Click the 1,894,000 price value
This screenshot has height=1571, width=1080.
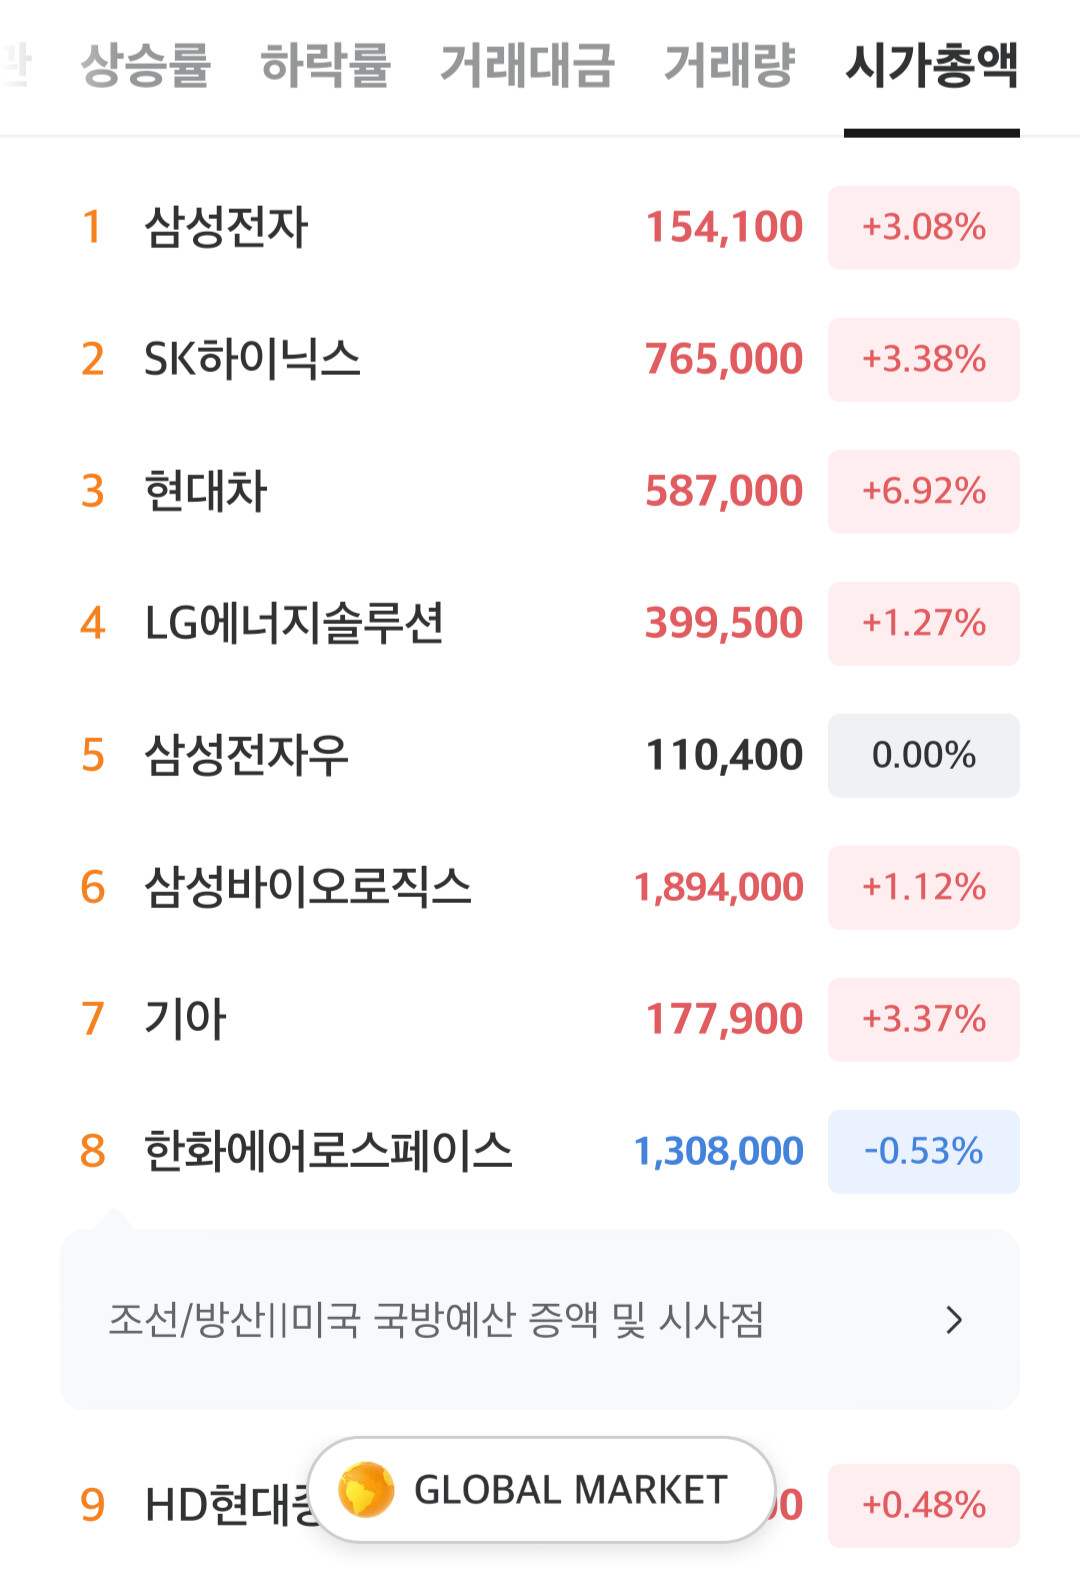point(719,887)
